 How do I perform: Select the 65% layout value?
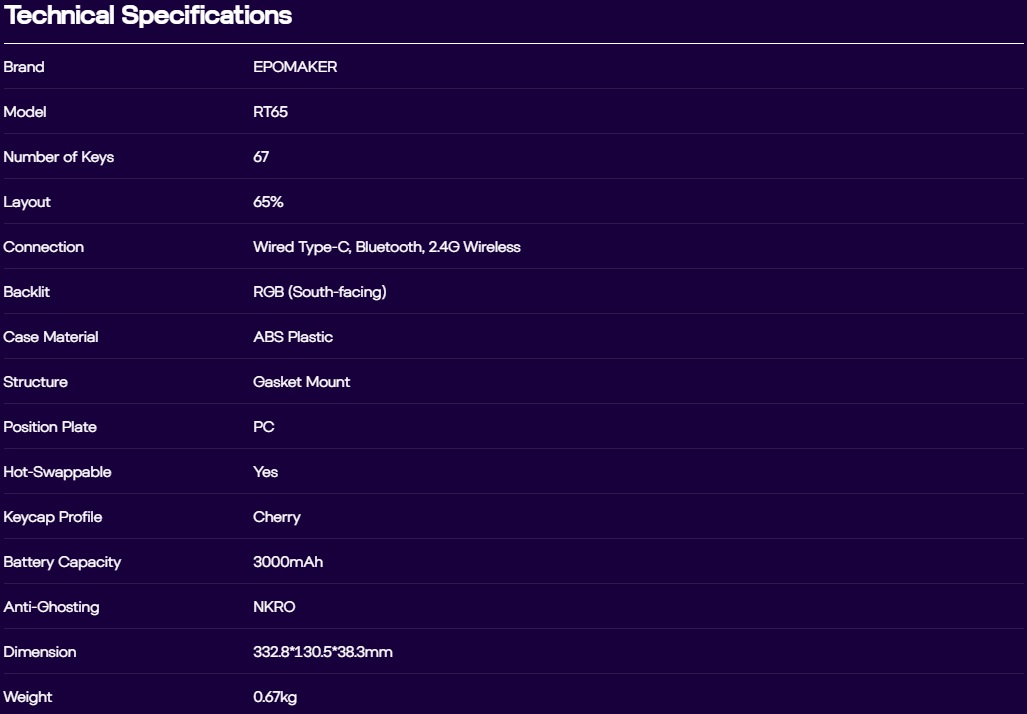[268, 202]
